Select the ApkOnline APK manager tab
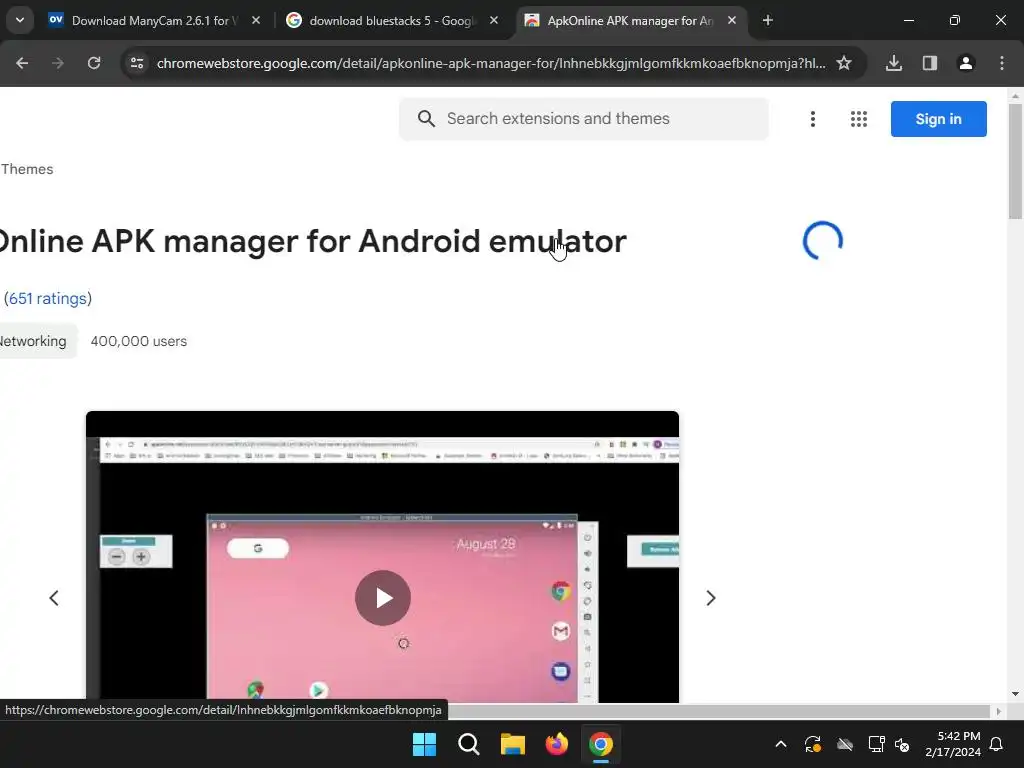The width and height of the screenshot is (1024, 768). tap(631, 21)
